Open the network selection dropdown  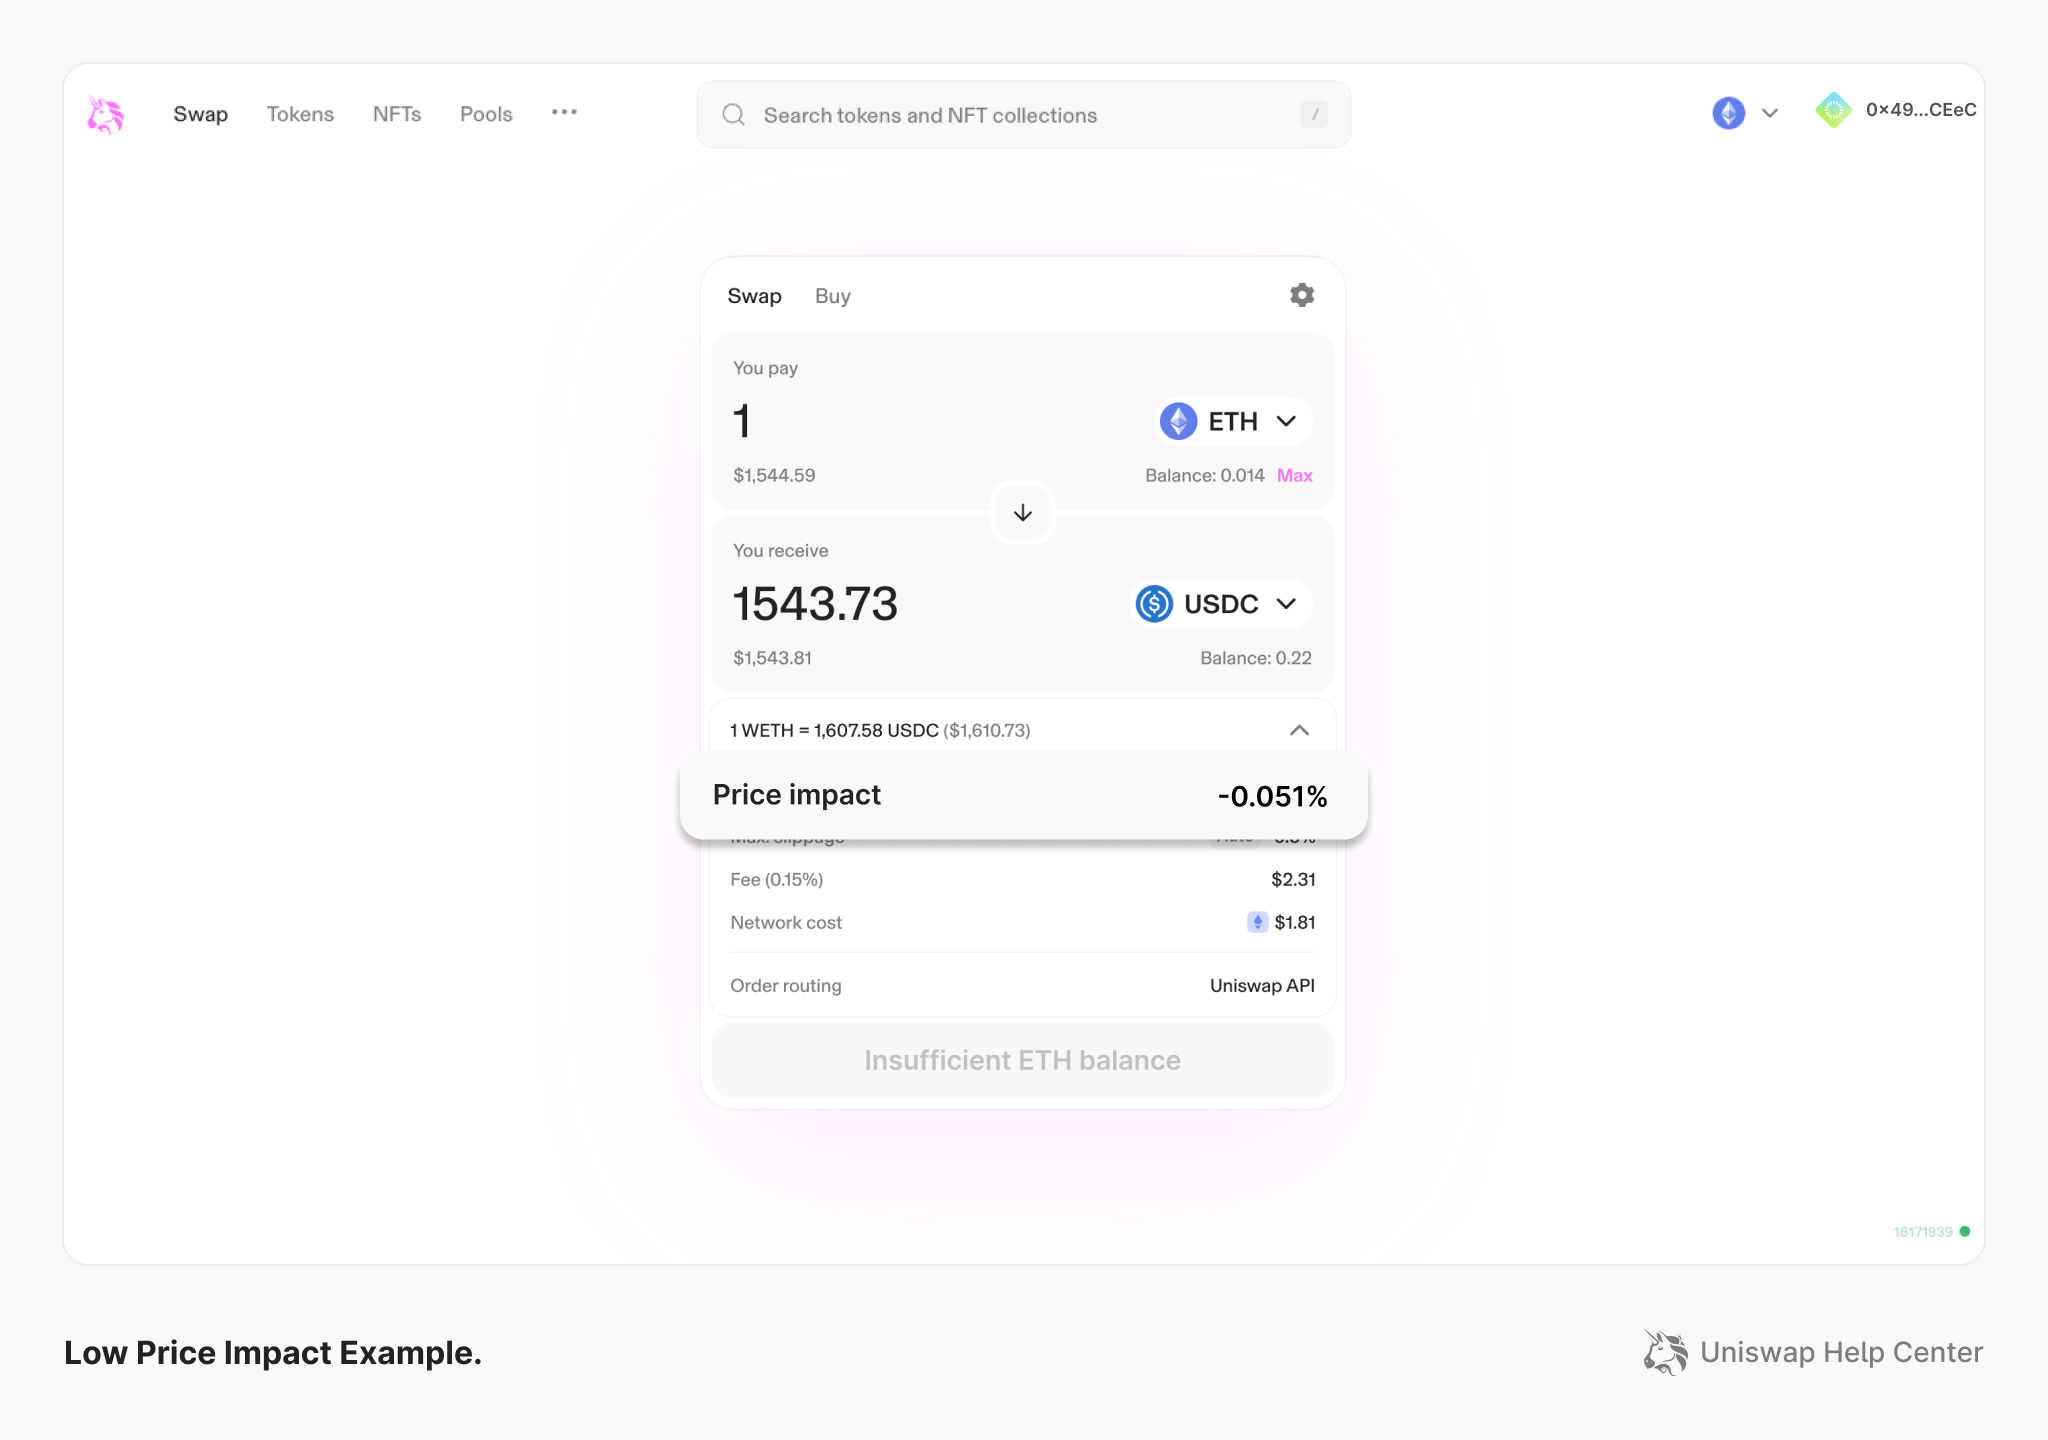[x=1770, y=113]
